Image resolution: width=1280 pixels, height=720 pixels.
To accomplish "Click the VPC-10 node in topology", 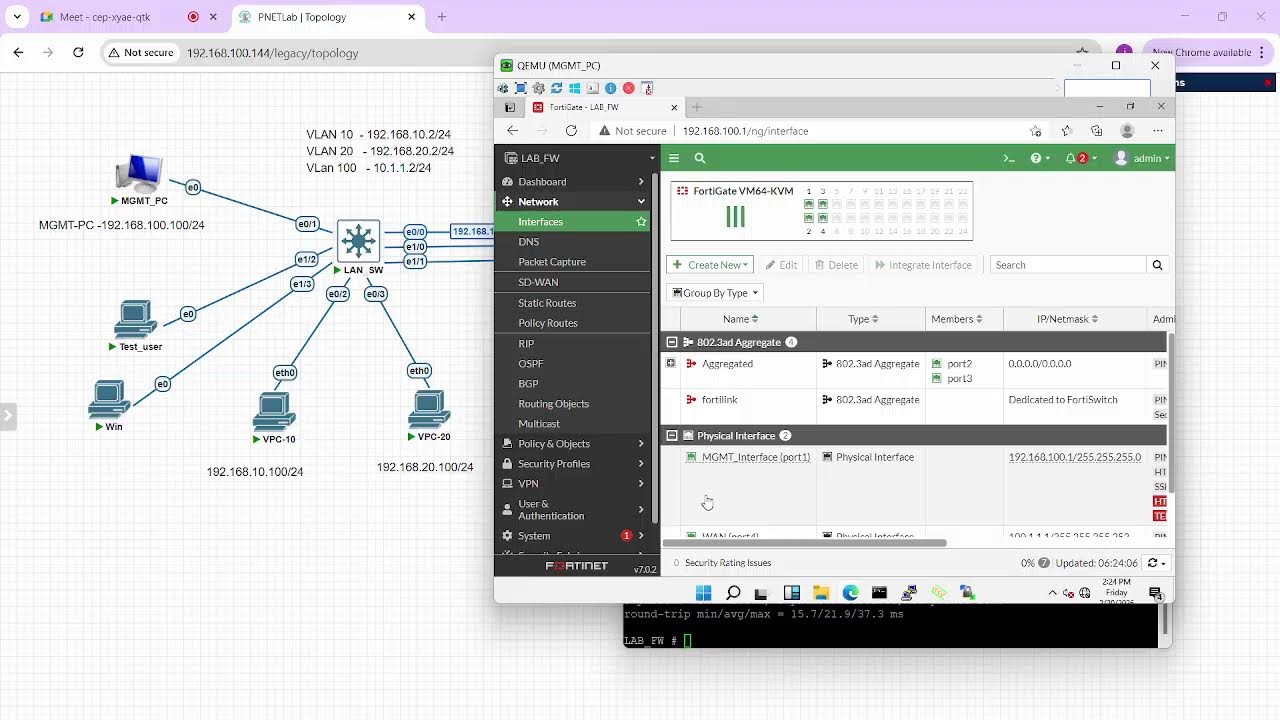I will coord(273,412).
